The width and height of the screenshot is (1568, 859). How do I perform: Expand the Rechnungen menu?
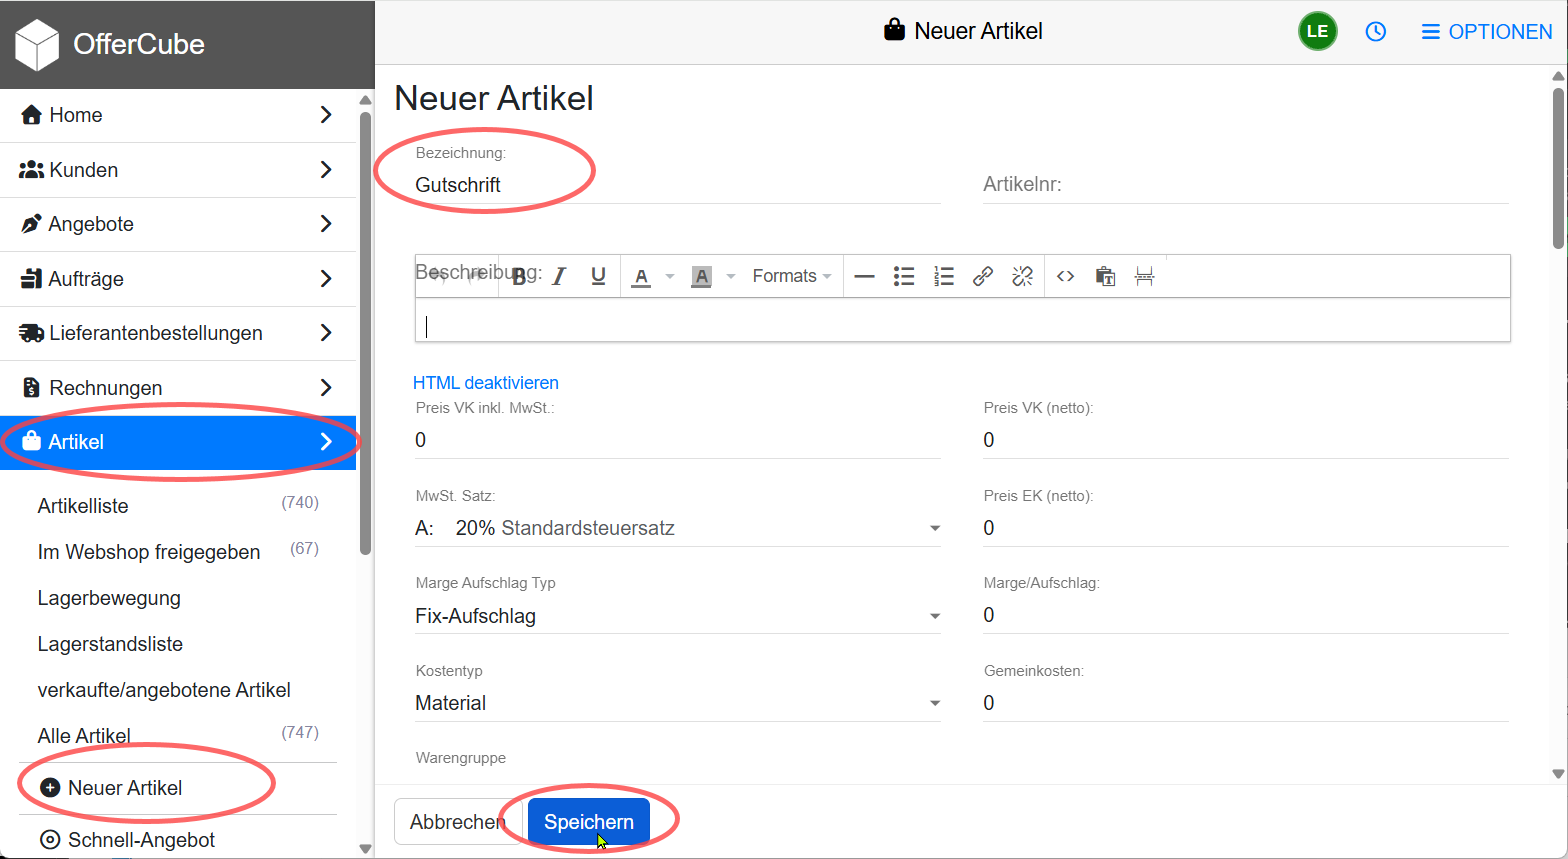[x=178, y=388]
